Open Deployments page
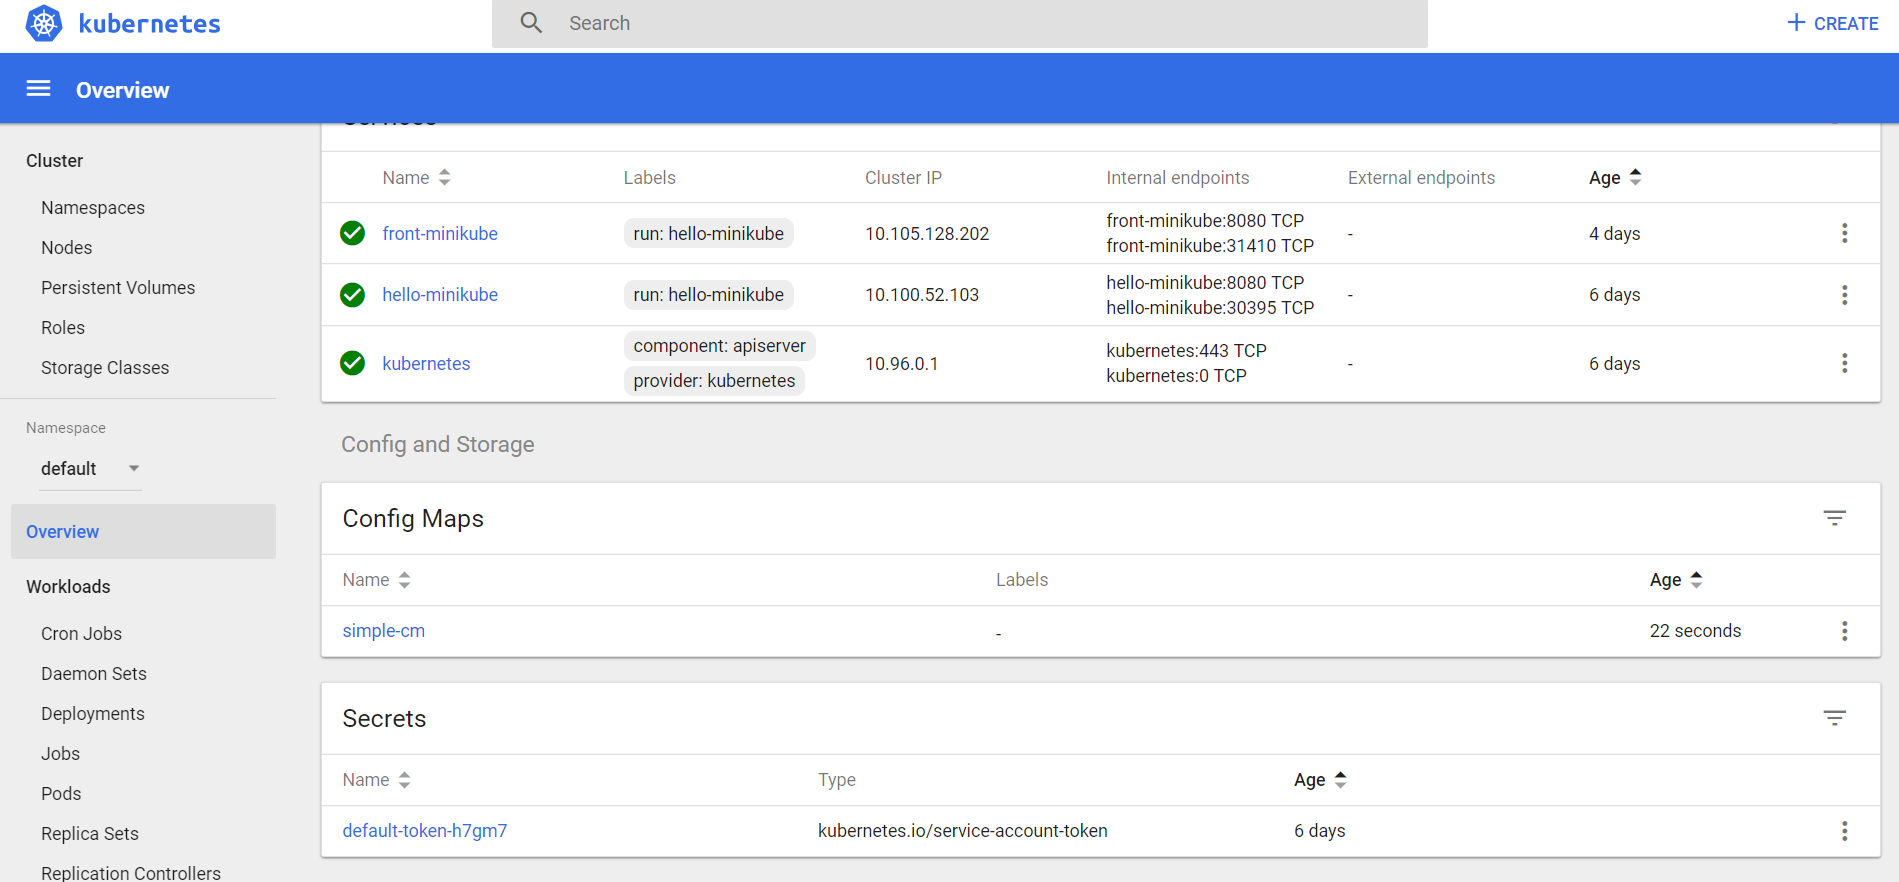The image size is (1899, 882). 93,713
